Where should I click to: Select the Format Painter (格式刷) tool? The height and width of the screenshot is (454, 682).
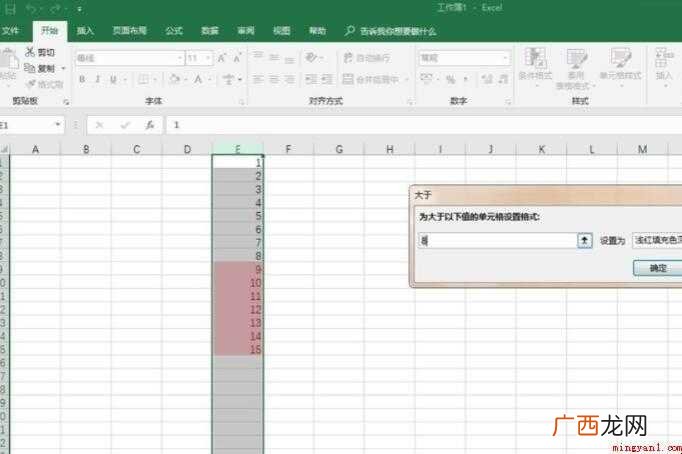(44, 84)
